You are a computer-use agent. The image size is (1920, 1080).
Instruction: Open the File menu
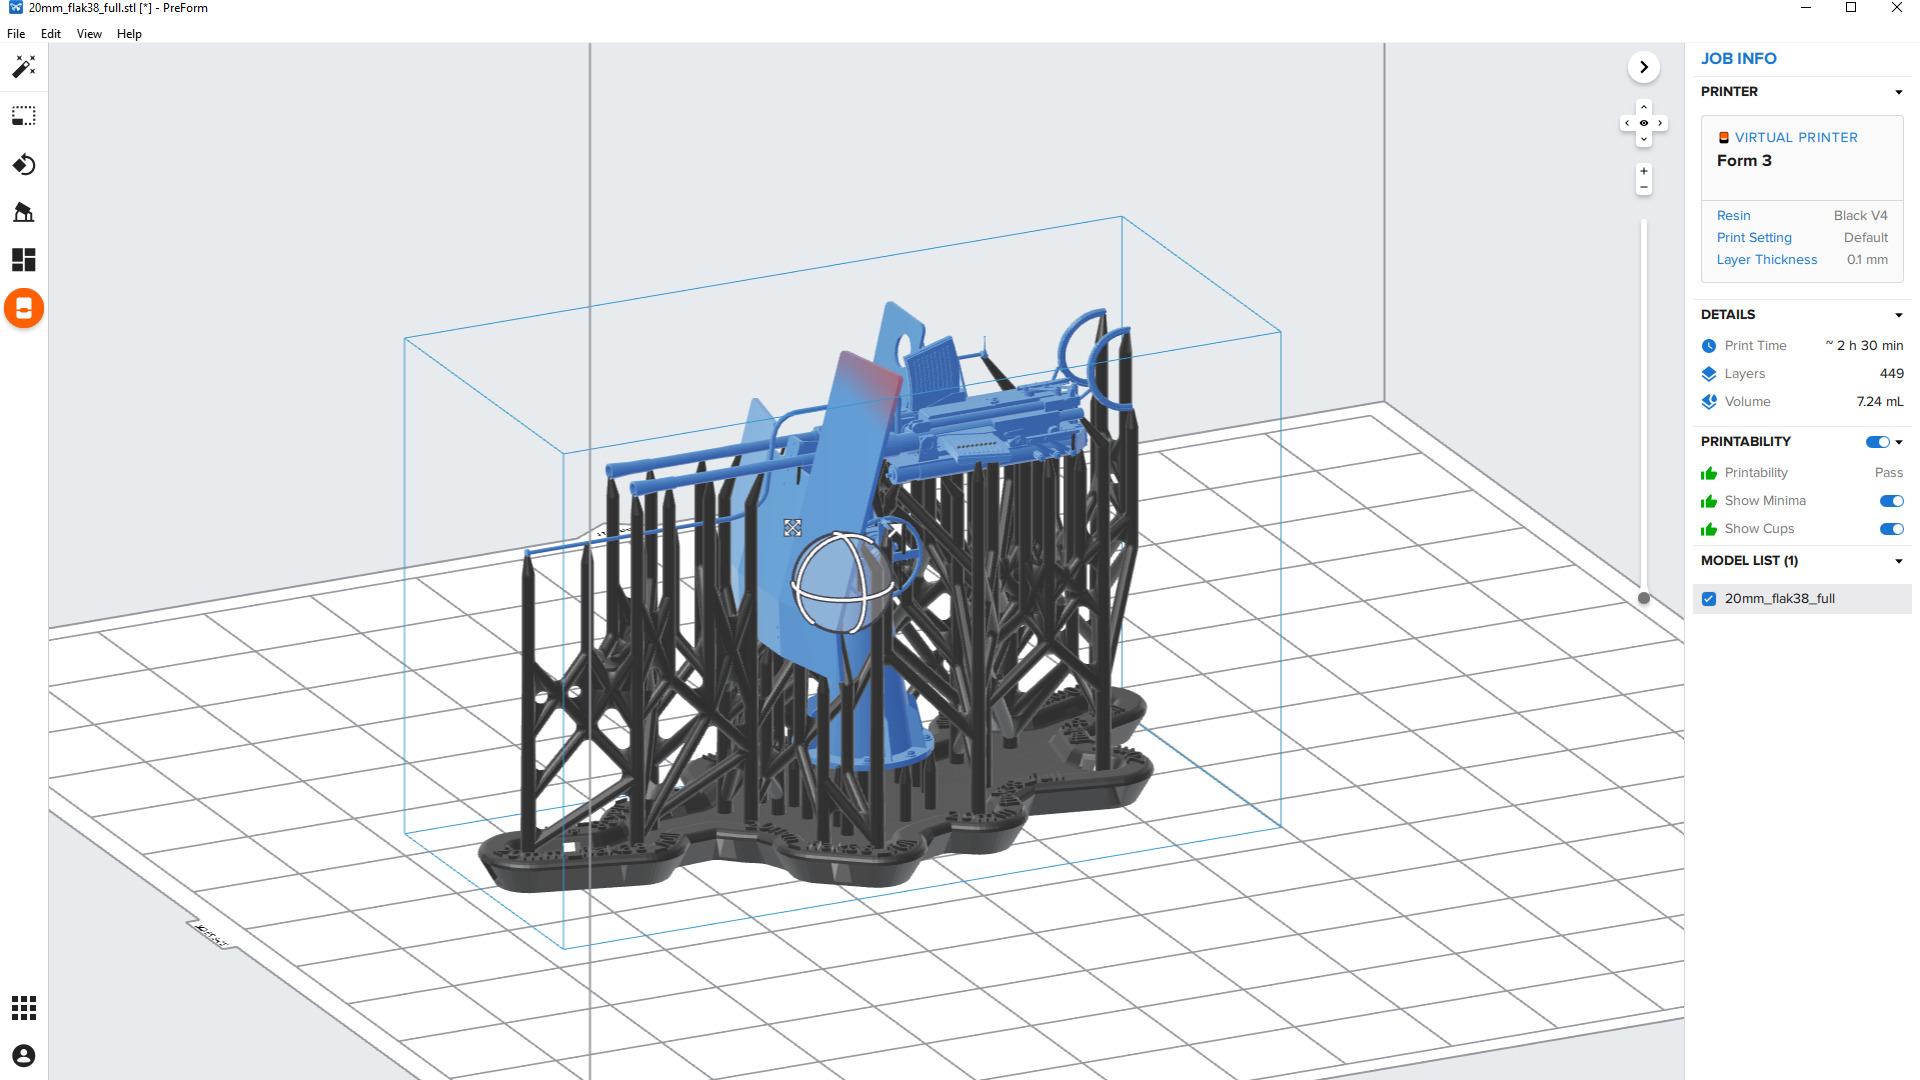coord(16,34)
